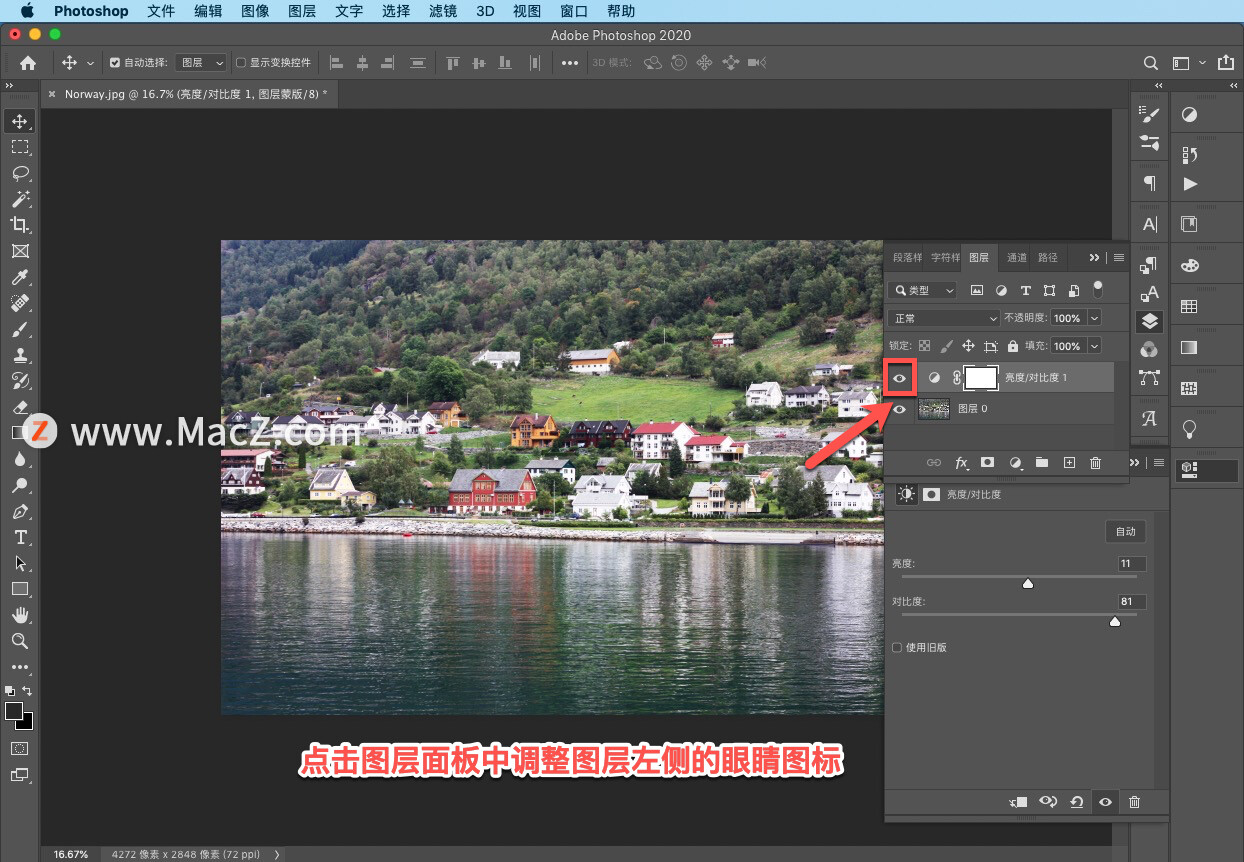The image size is (1244, 862).
Task: Select the Move tool in the toolbox
Action: (x=20, y=121)
